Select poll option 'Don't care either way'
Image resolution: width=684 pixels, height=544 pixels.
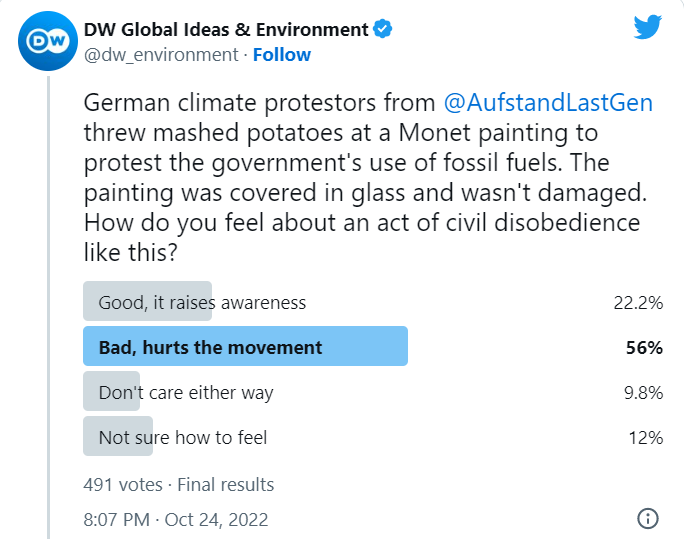pyautogui.click(x=185, y=392)
